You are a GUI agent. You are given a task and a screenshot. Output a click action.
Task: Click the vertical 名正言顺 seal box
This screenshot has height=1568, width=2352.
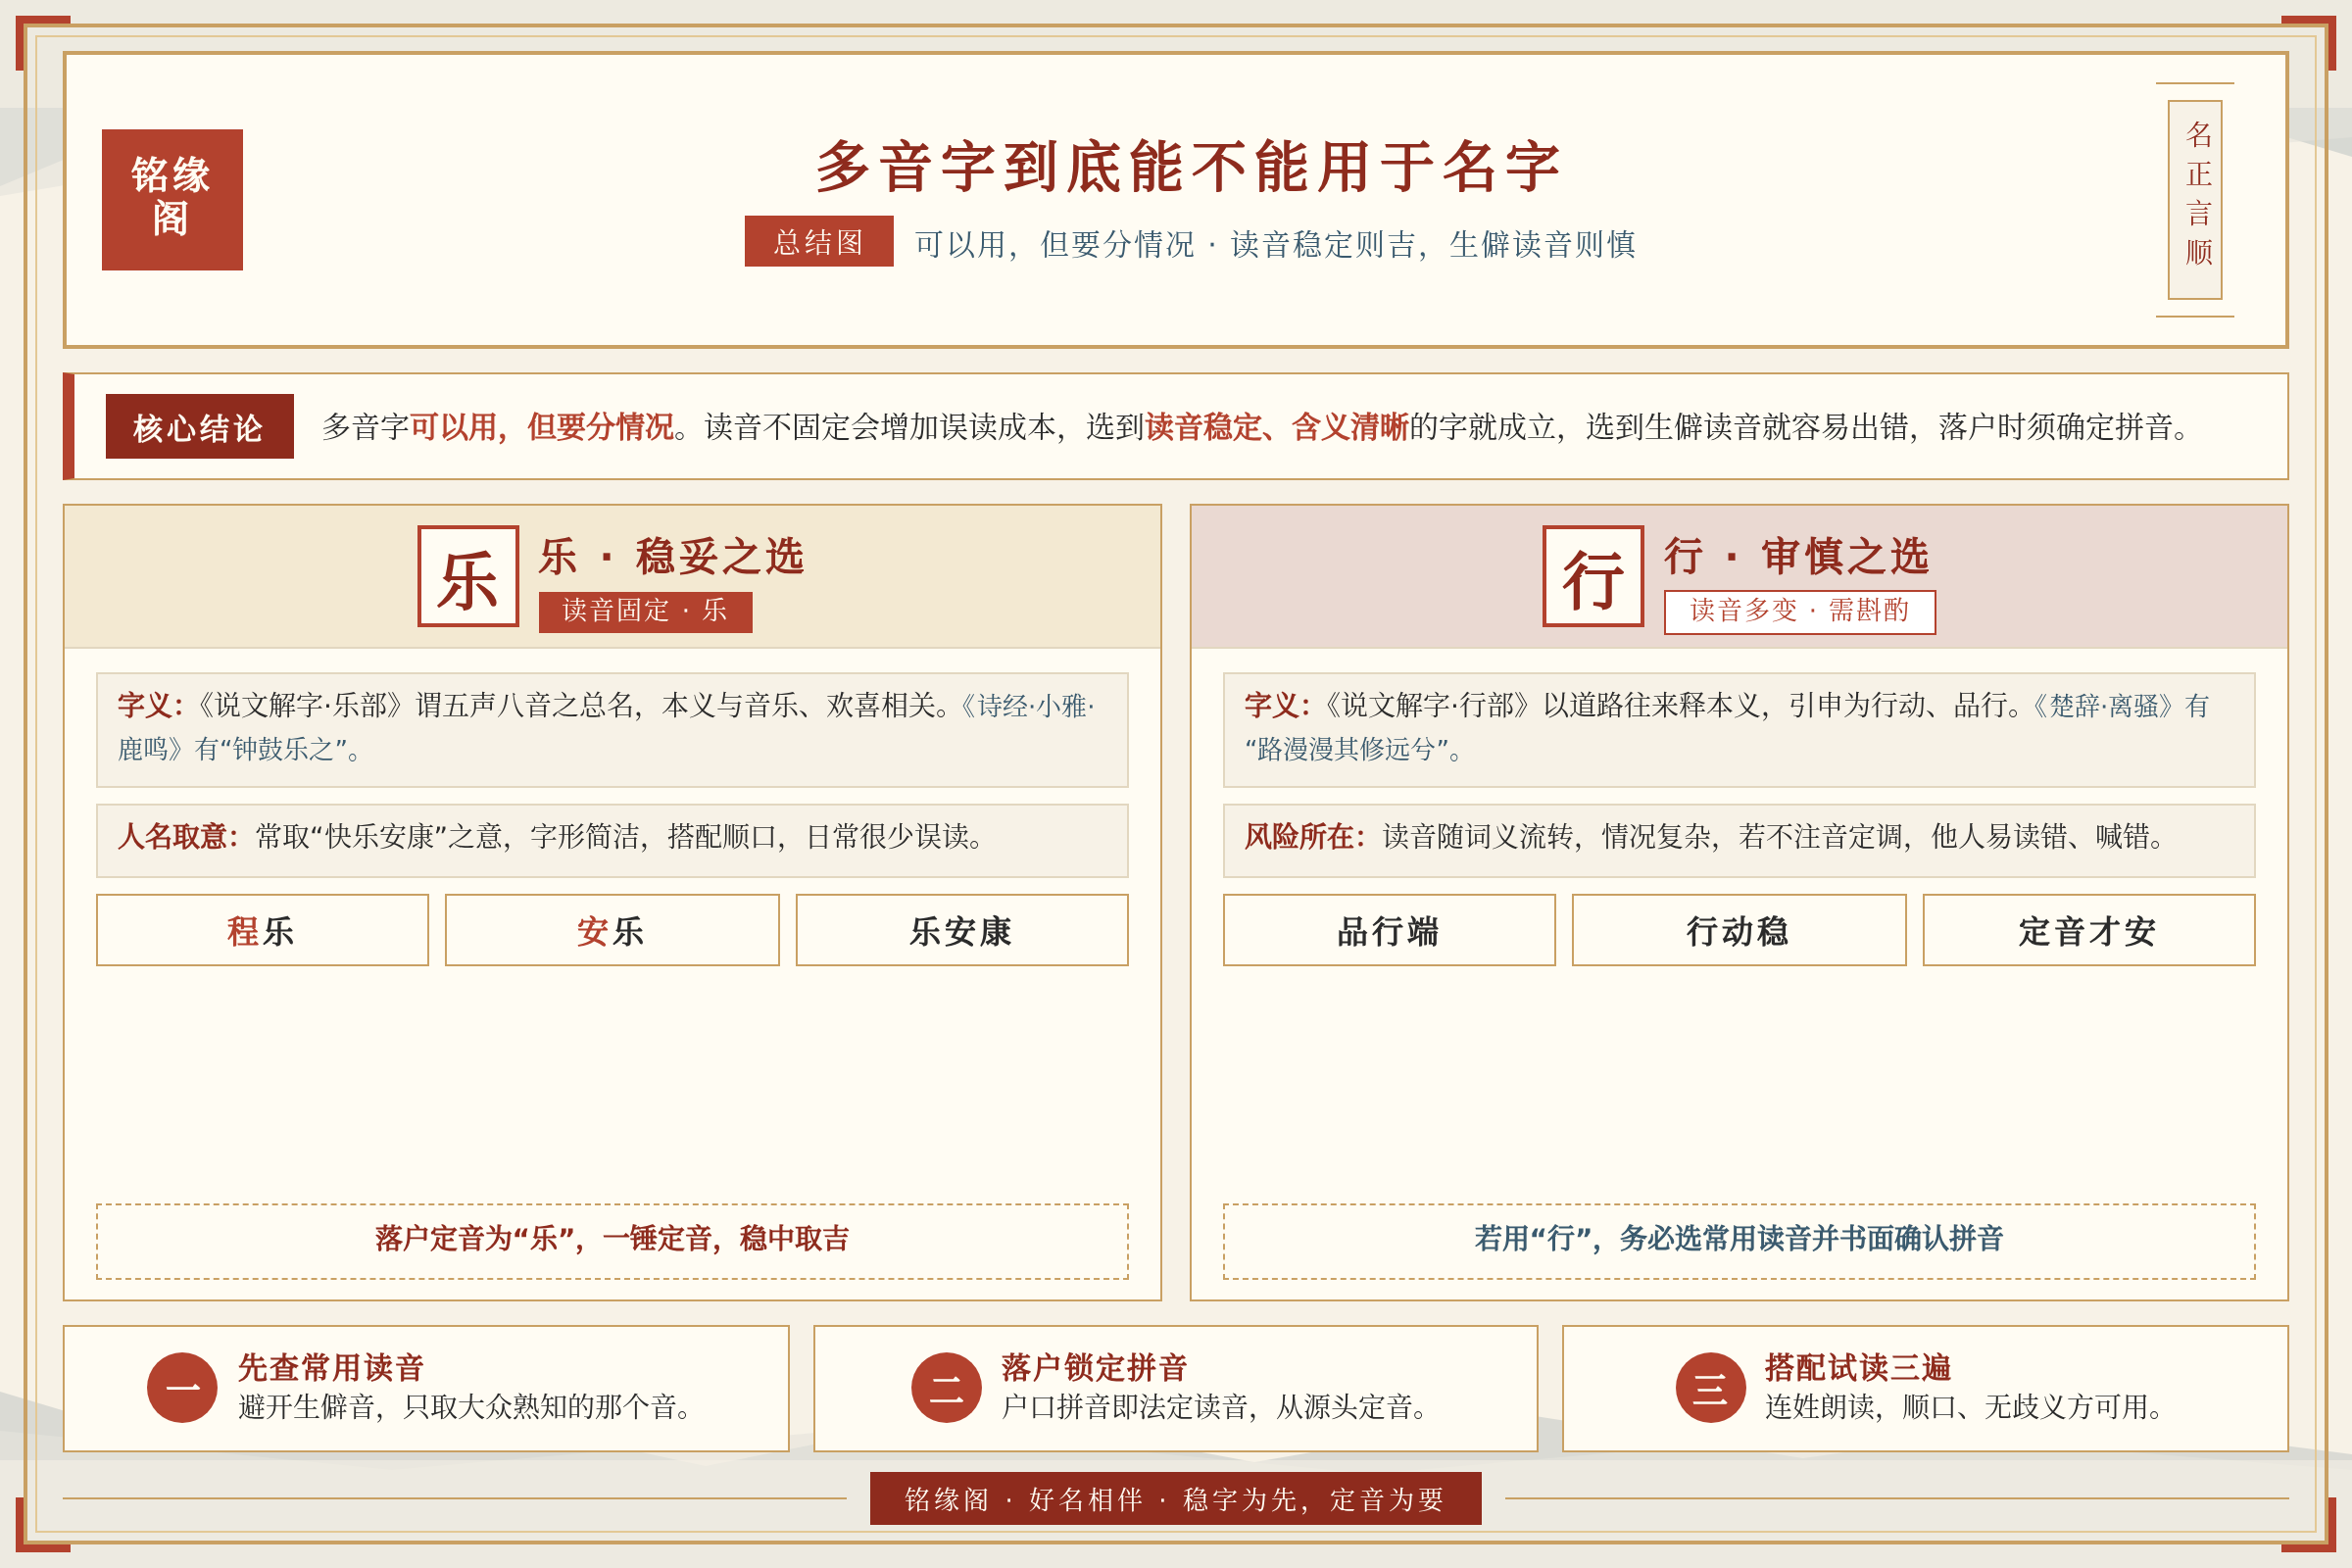tap(2194, 199)
